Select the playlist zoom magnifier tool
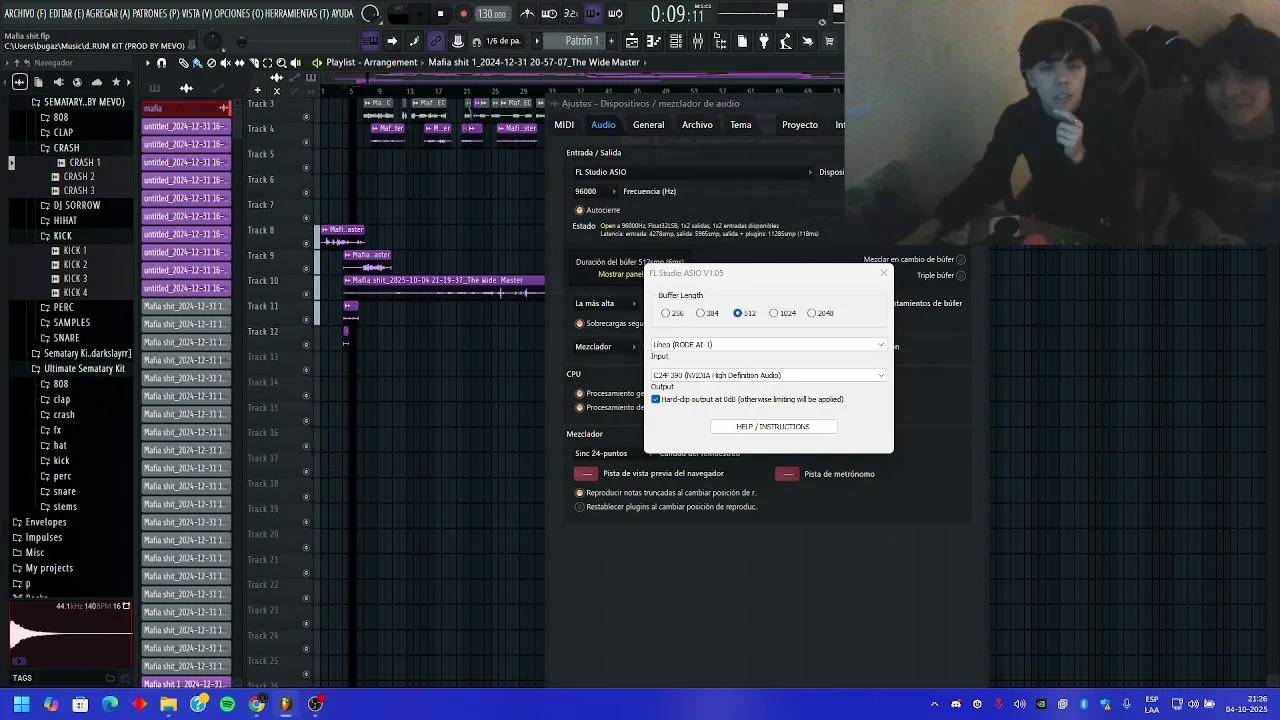This screenshot has height=720, width=1280. (281, 63)
